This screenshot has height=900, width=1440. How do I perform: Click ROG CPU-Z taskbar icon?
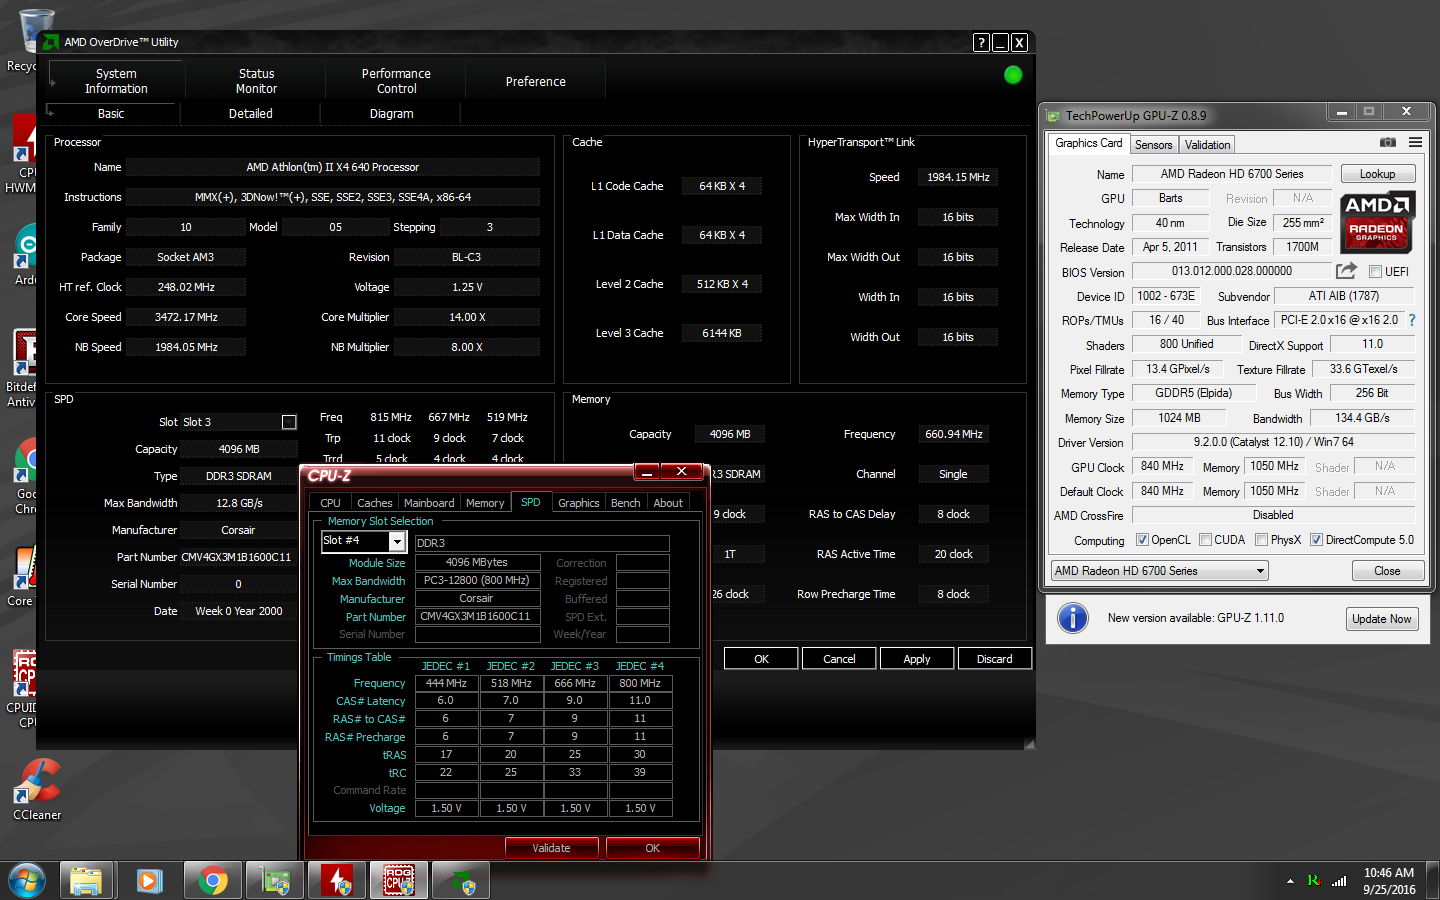399,881
